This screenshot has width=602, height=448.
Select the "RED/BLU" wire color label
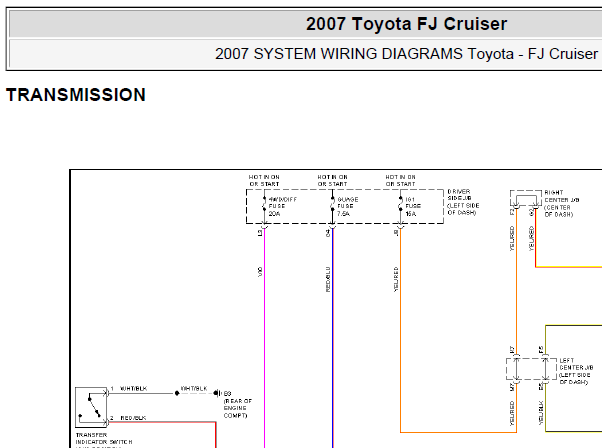[328, 279]
